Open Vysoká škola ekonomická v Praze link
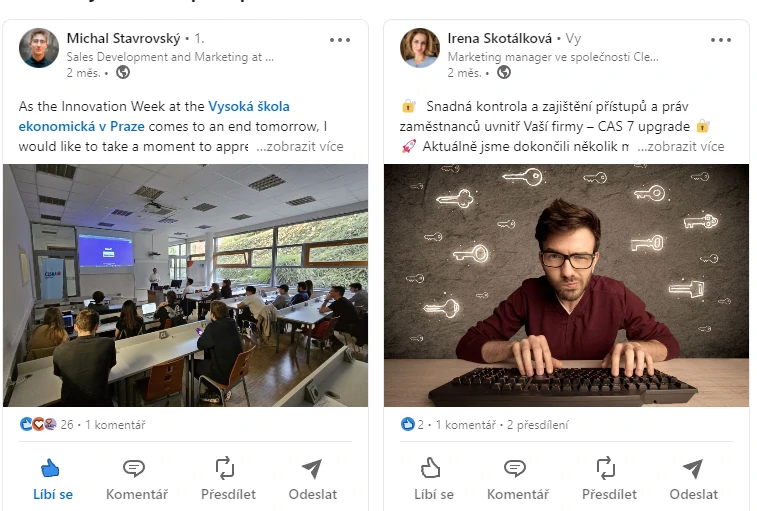The image size is (757, 511). point(154,116)
